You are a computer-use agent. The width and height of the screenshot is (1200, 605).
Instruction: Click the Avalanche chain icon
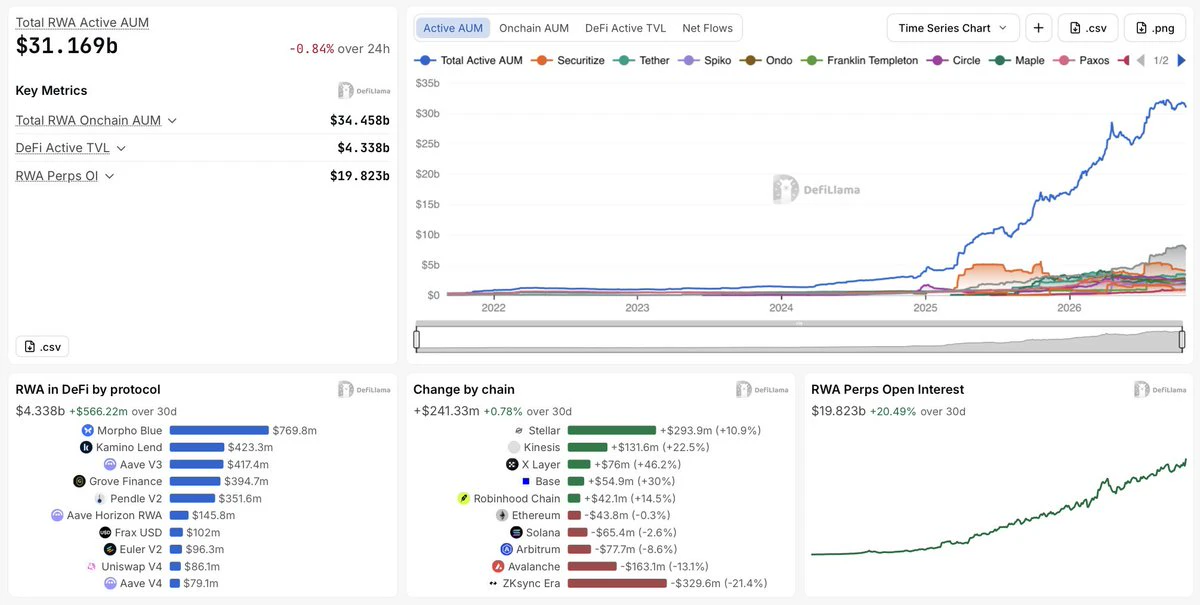[x=499, y=566]
